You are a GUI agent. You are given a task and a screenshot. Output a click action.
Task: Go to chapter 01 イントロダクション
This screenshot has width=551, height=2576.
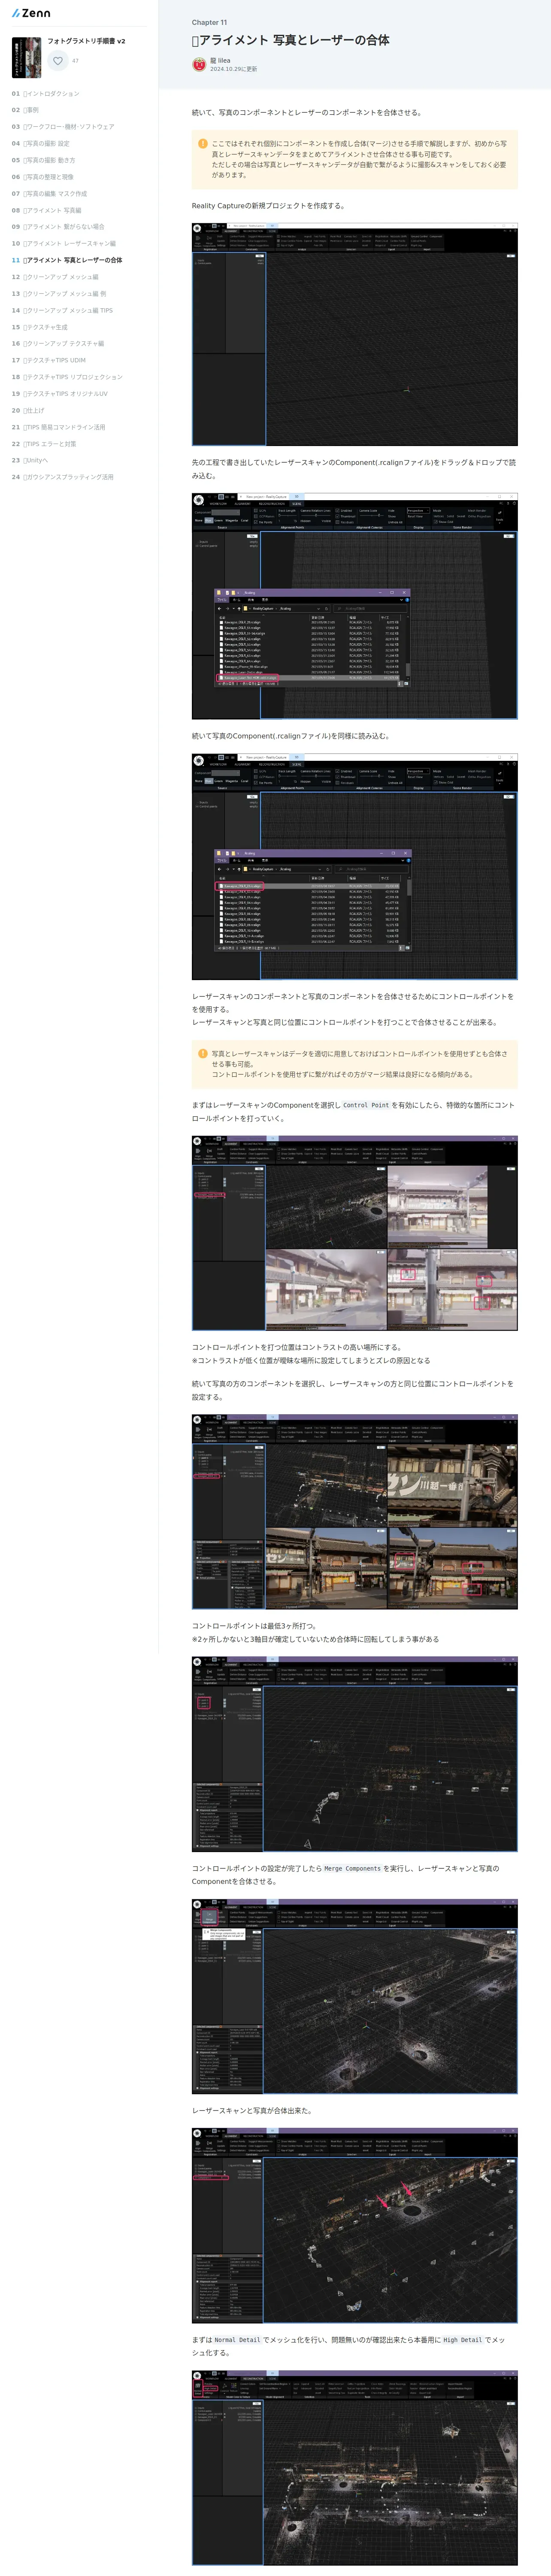click(46, 93)
